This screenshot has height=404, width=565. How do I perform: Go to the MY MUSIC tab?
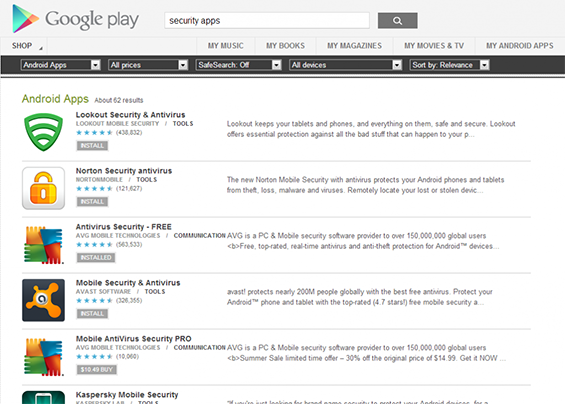point(226,46)
